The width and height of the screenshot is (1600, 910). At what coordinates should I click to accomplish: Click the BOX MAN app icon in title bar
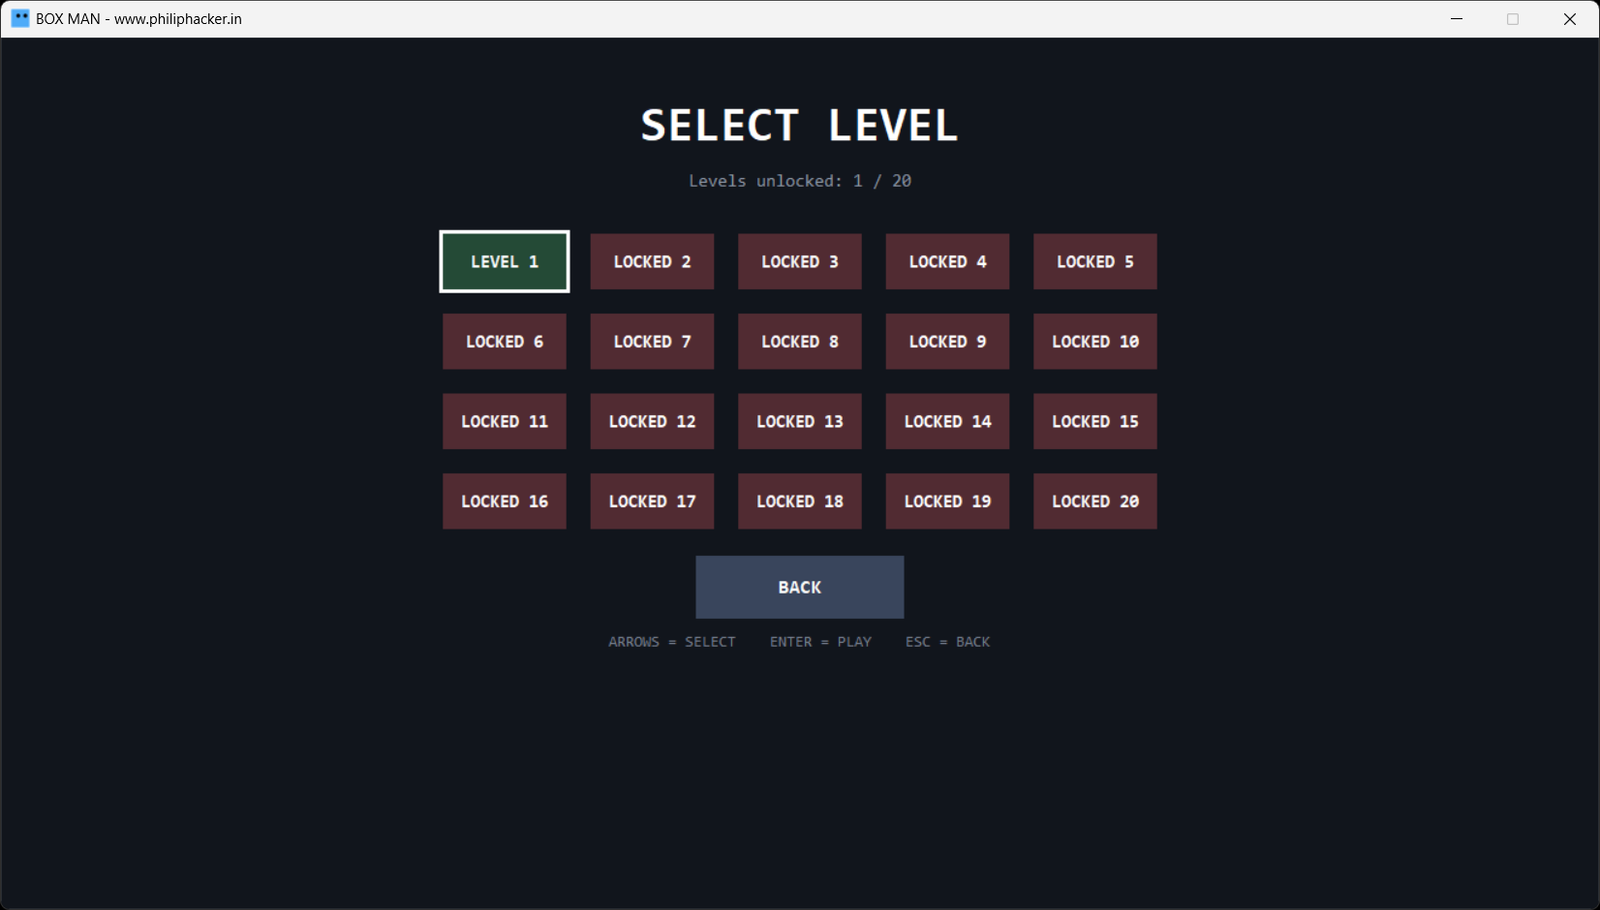pos(20,18)
